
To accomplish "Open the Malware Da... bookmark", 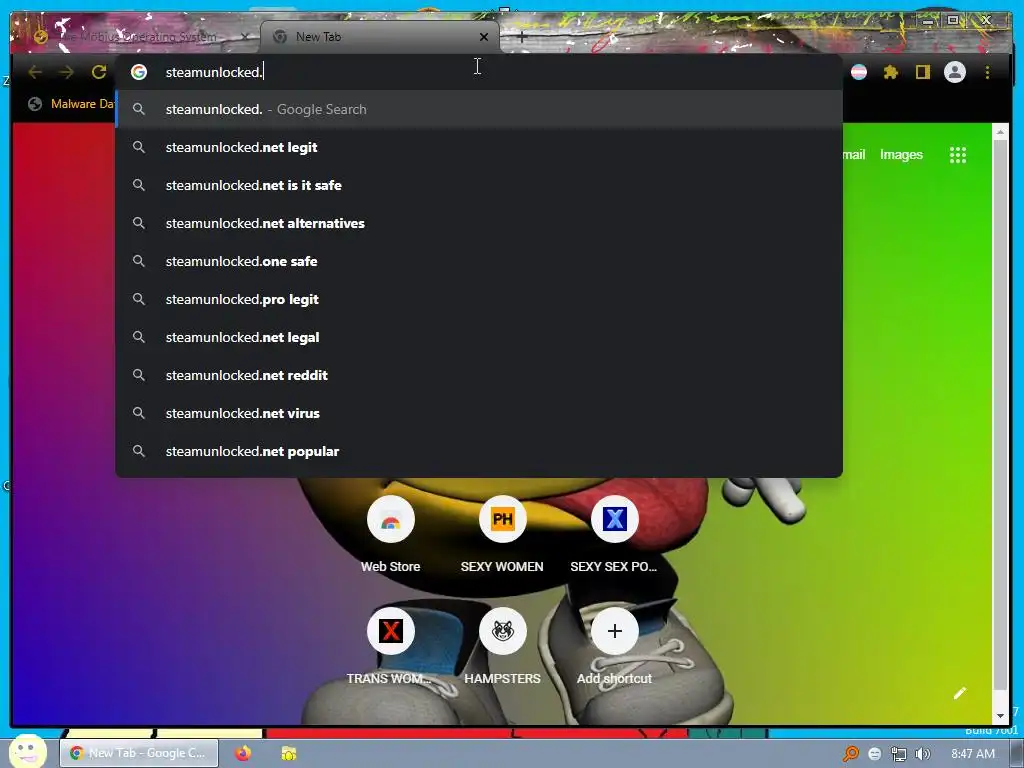I will tap(71, 104).
